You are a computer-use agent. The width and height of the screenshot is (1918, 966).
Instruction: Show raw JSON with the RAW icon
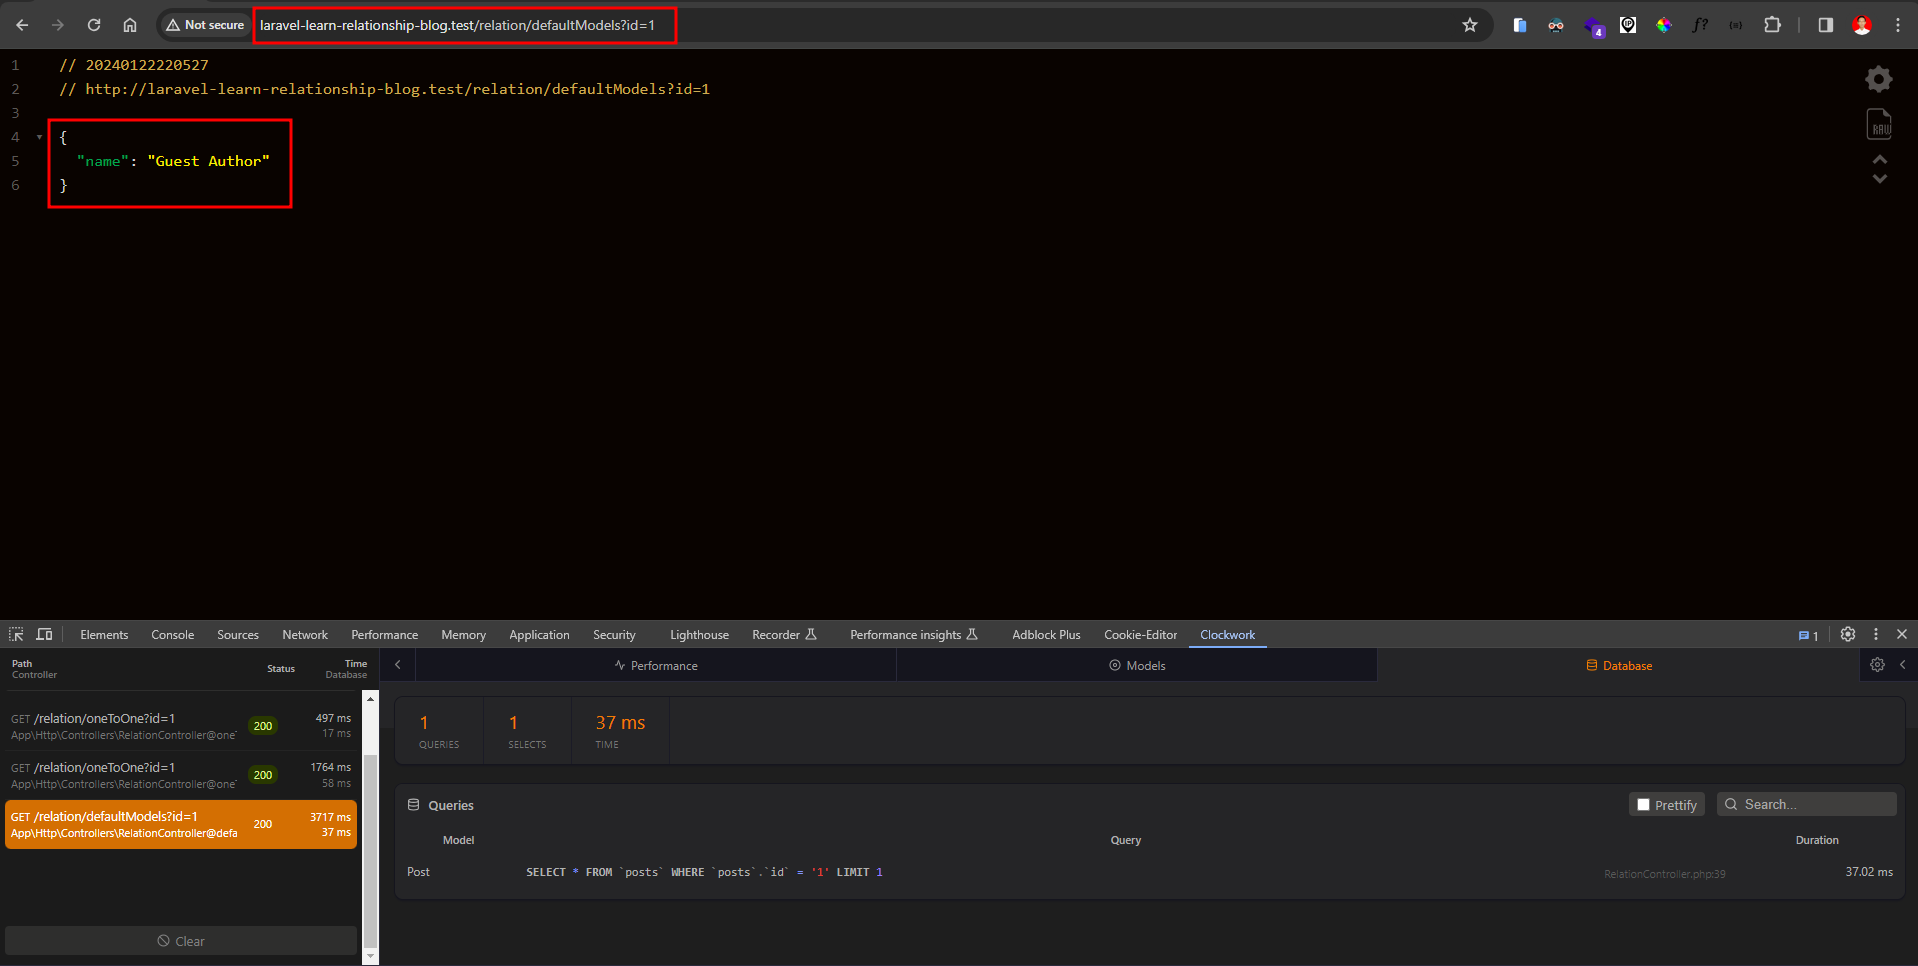[1879, 124]
